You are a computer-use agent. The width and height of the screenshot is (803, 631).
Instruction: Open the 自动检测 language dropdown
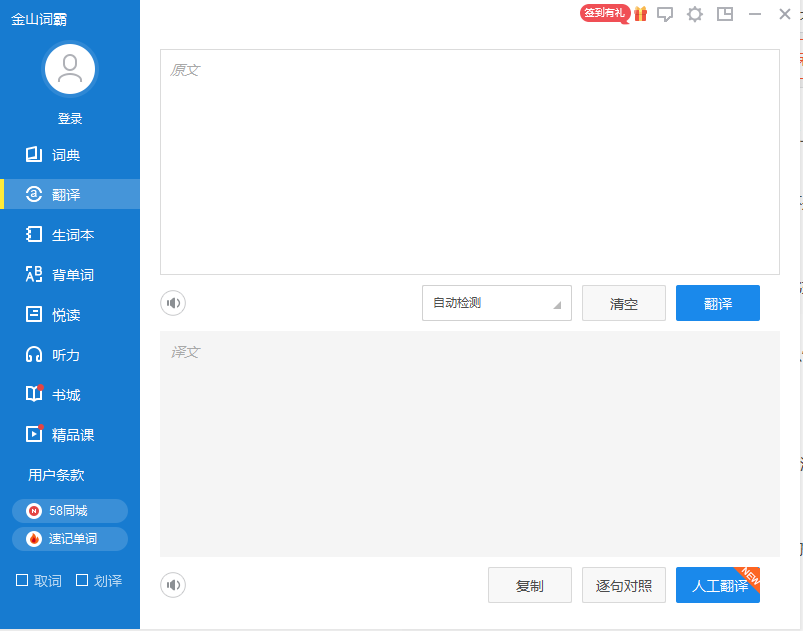[x=497, y=303]
